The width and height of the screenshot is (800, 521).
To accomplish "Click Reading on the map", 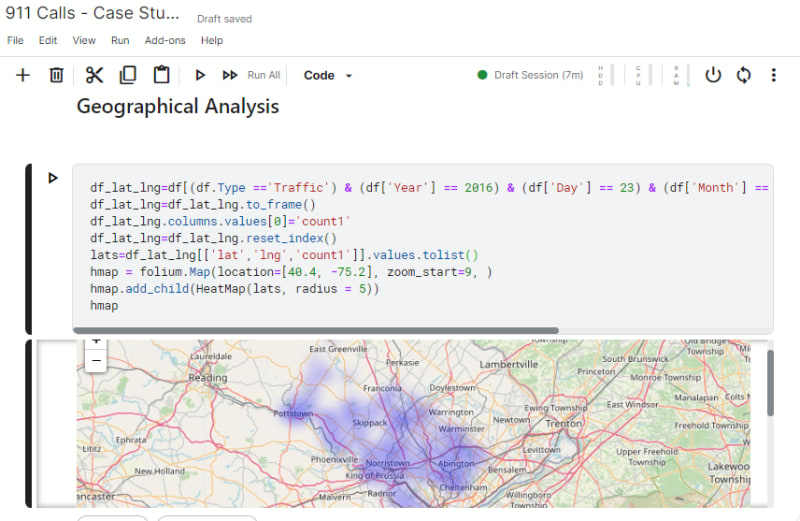I will click(208, 378).
